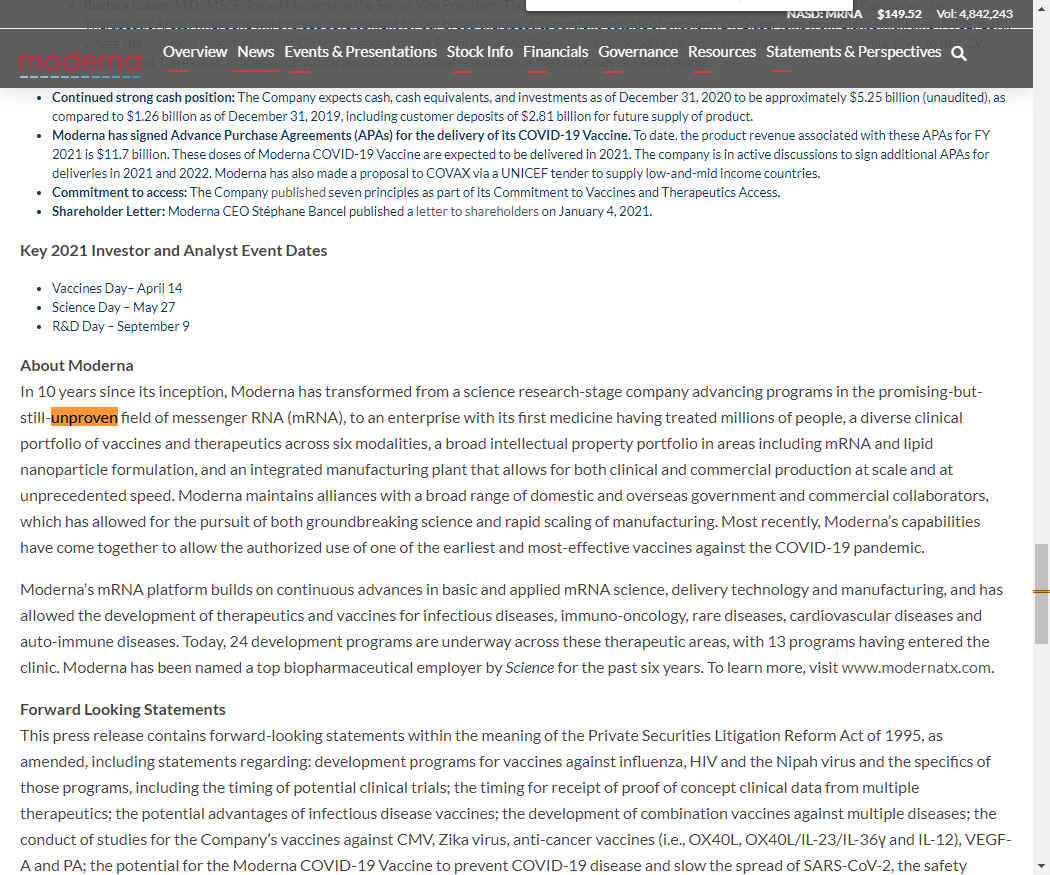
Task: Click the highlighted word 'unproven'
Action: click(x=84, y=417)
